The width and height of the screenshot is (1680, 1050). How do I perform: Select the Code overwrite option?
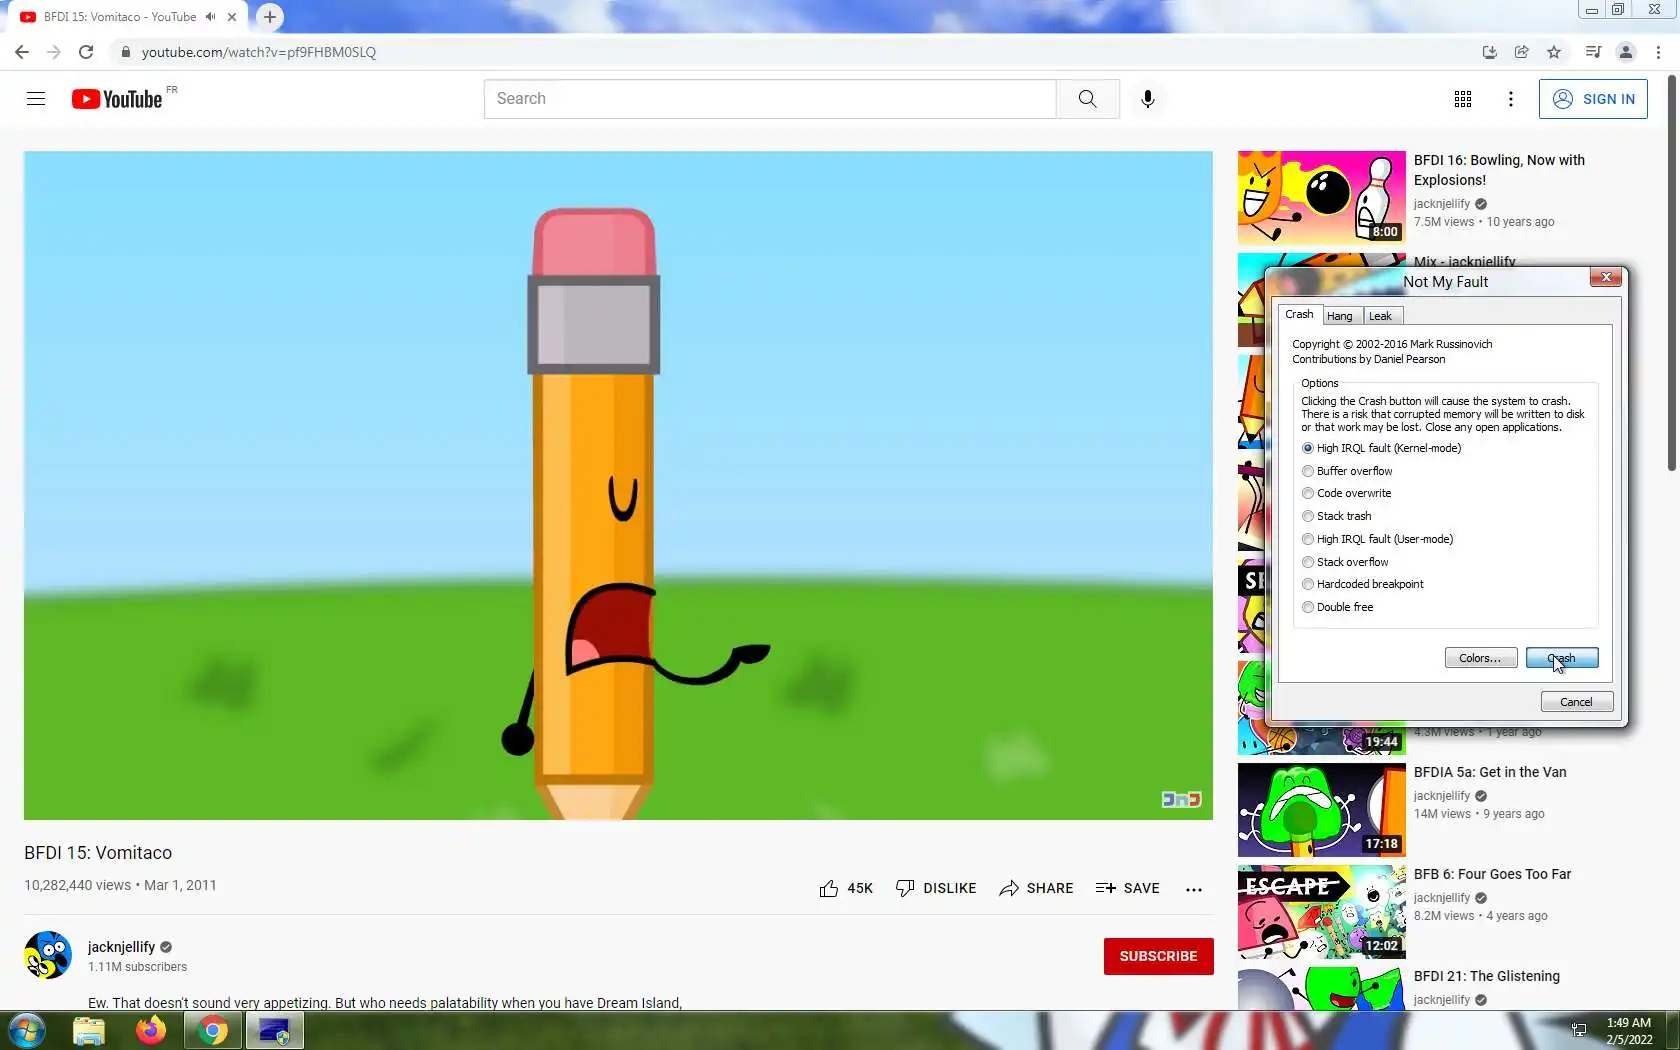(1346, 493)
